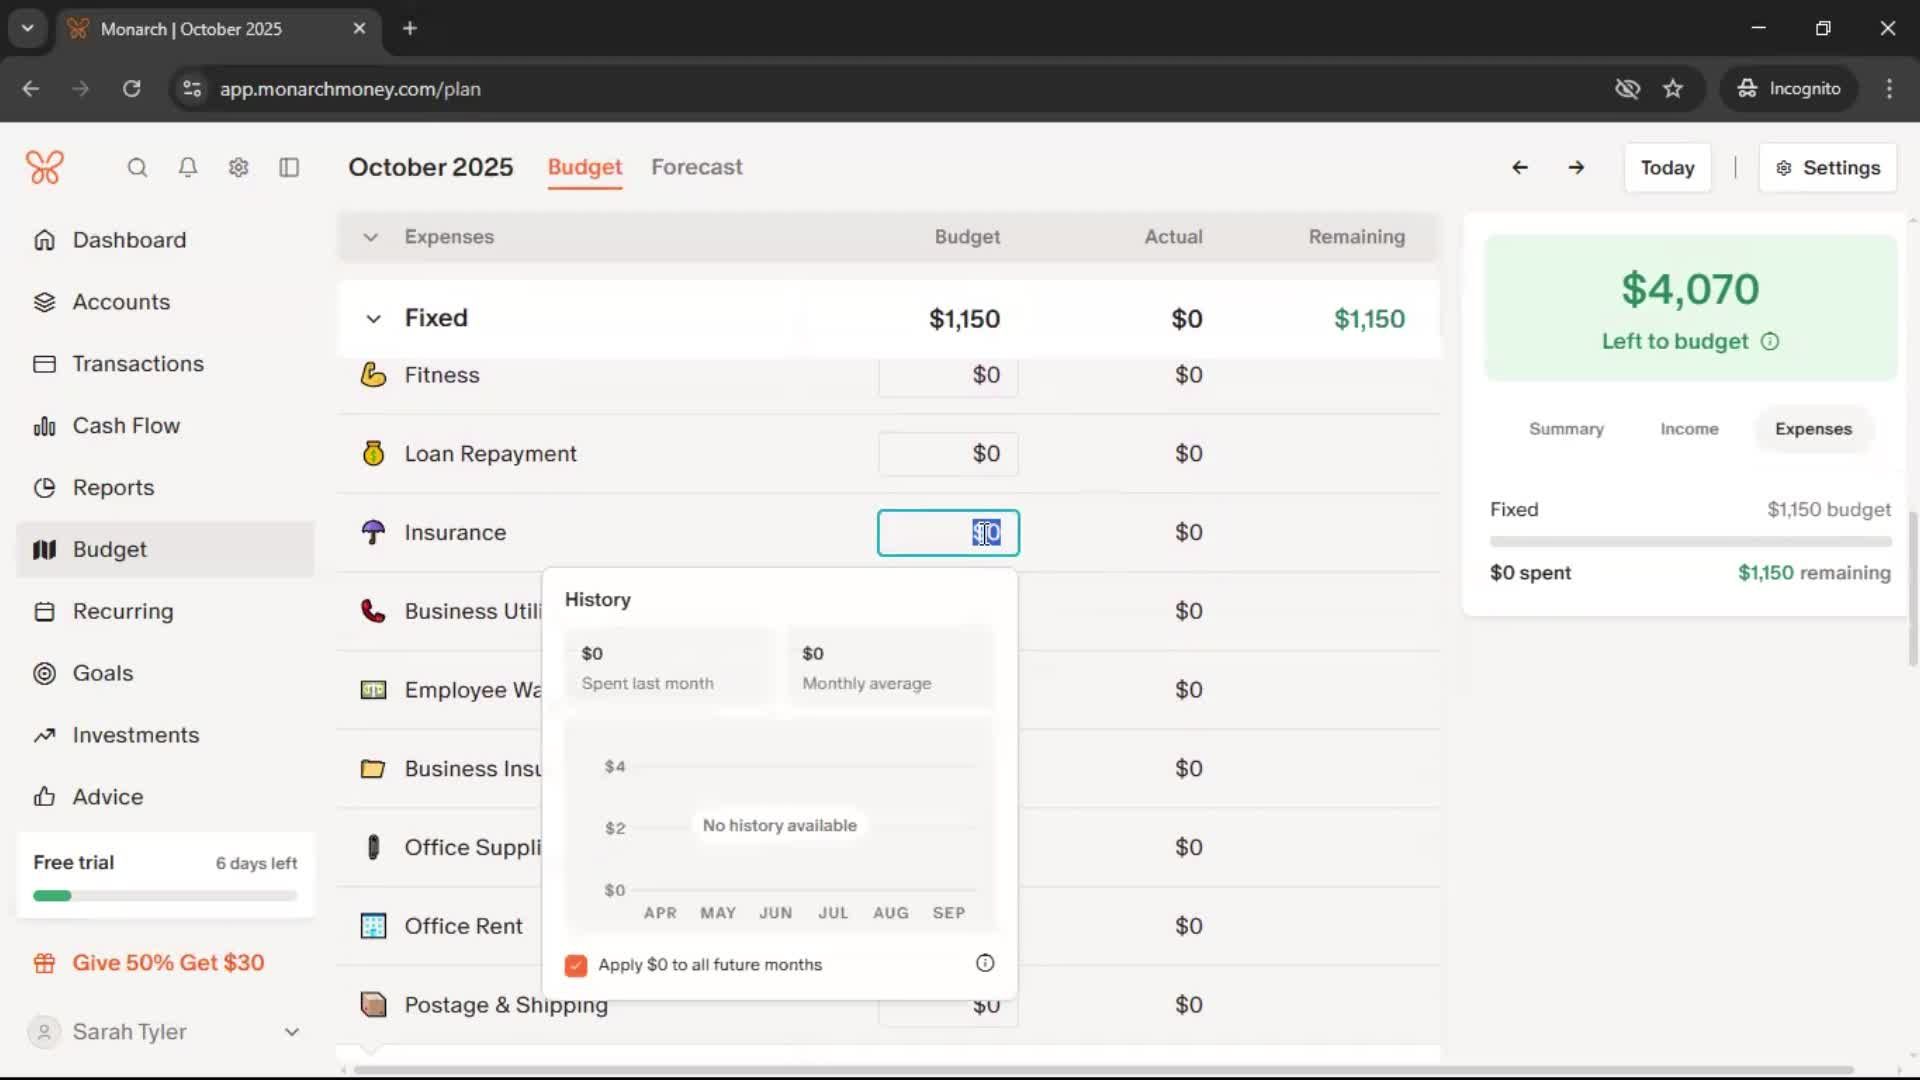
Task: Open search via magnifier icon
Action: click(137, 167)
